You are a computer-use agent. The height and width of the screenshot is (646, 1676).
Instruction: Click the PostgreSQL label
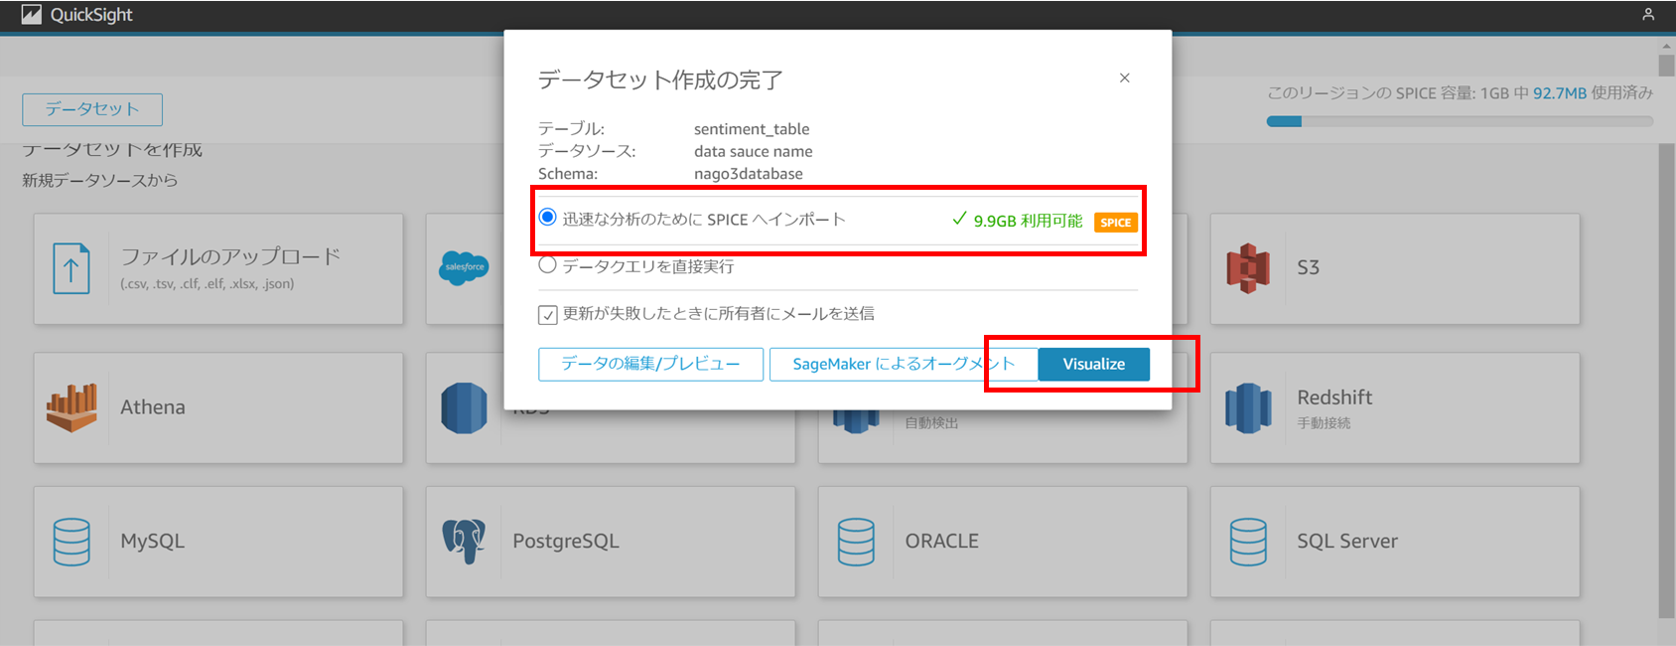tap(566, 541)
